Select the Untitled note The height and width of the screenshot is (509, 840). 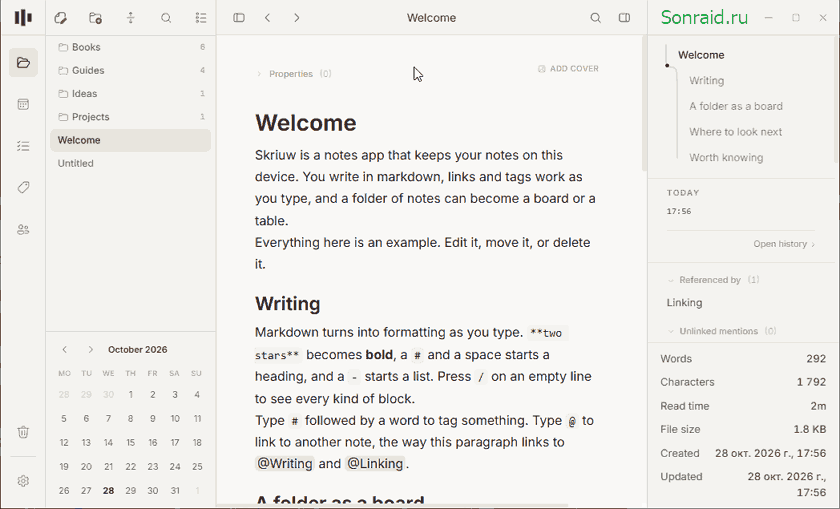click(131, 163)
